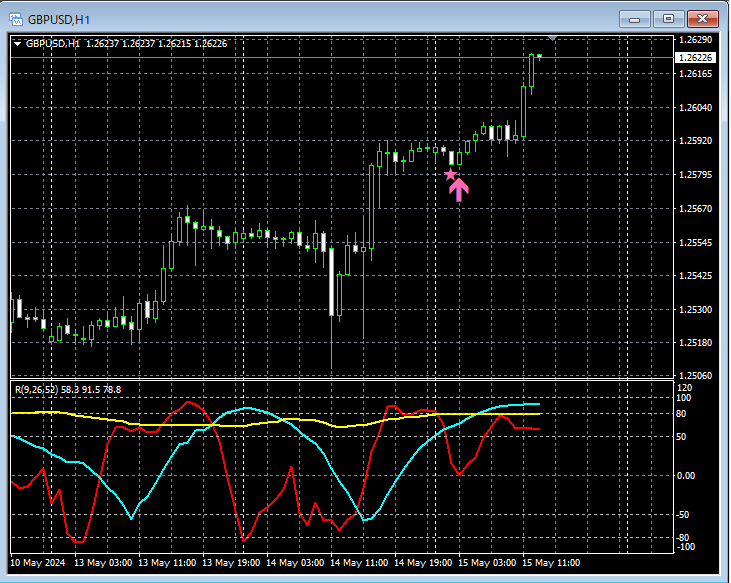Maximize the GBPUSD,H1 chart window
This screenshot has height=583, width=731.
pyautogui.click(x=668, y=18)
